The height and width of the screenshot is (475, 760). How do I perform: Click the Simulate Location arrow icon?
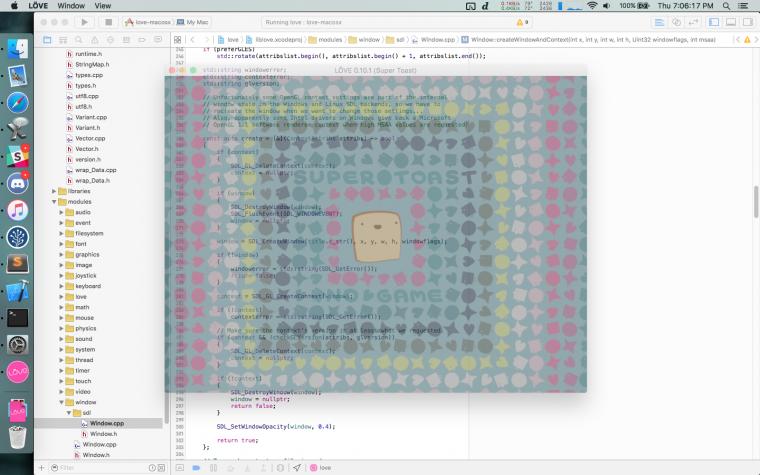pos(297,468)
